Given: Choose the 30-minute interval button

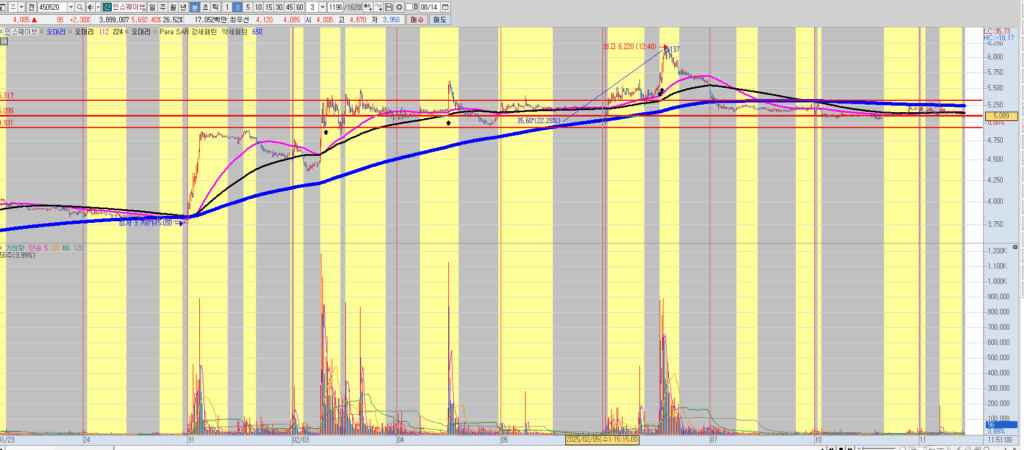Looking at the screenshot, I should pyautogui.click(x=279, y=7).
